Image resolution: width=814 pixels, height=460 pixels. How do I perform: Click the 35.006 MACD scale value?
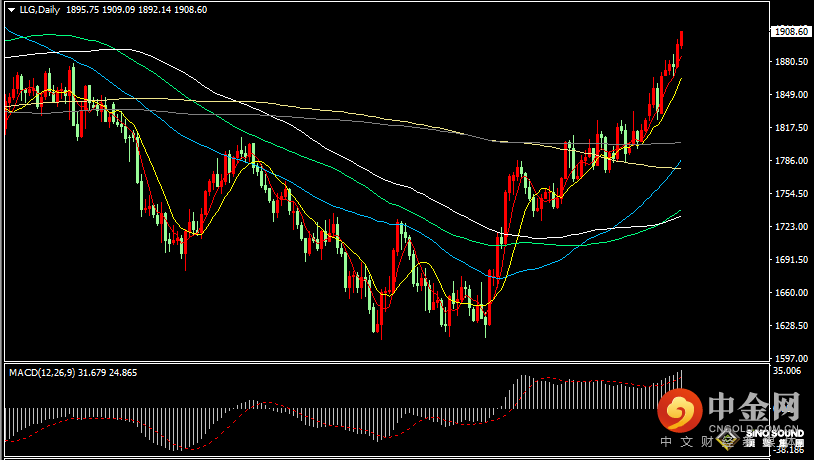click(x=789, y=370)
